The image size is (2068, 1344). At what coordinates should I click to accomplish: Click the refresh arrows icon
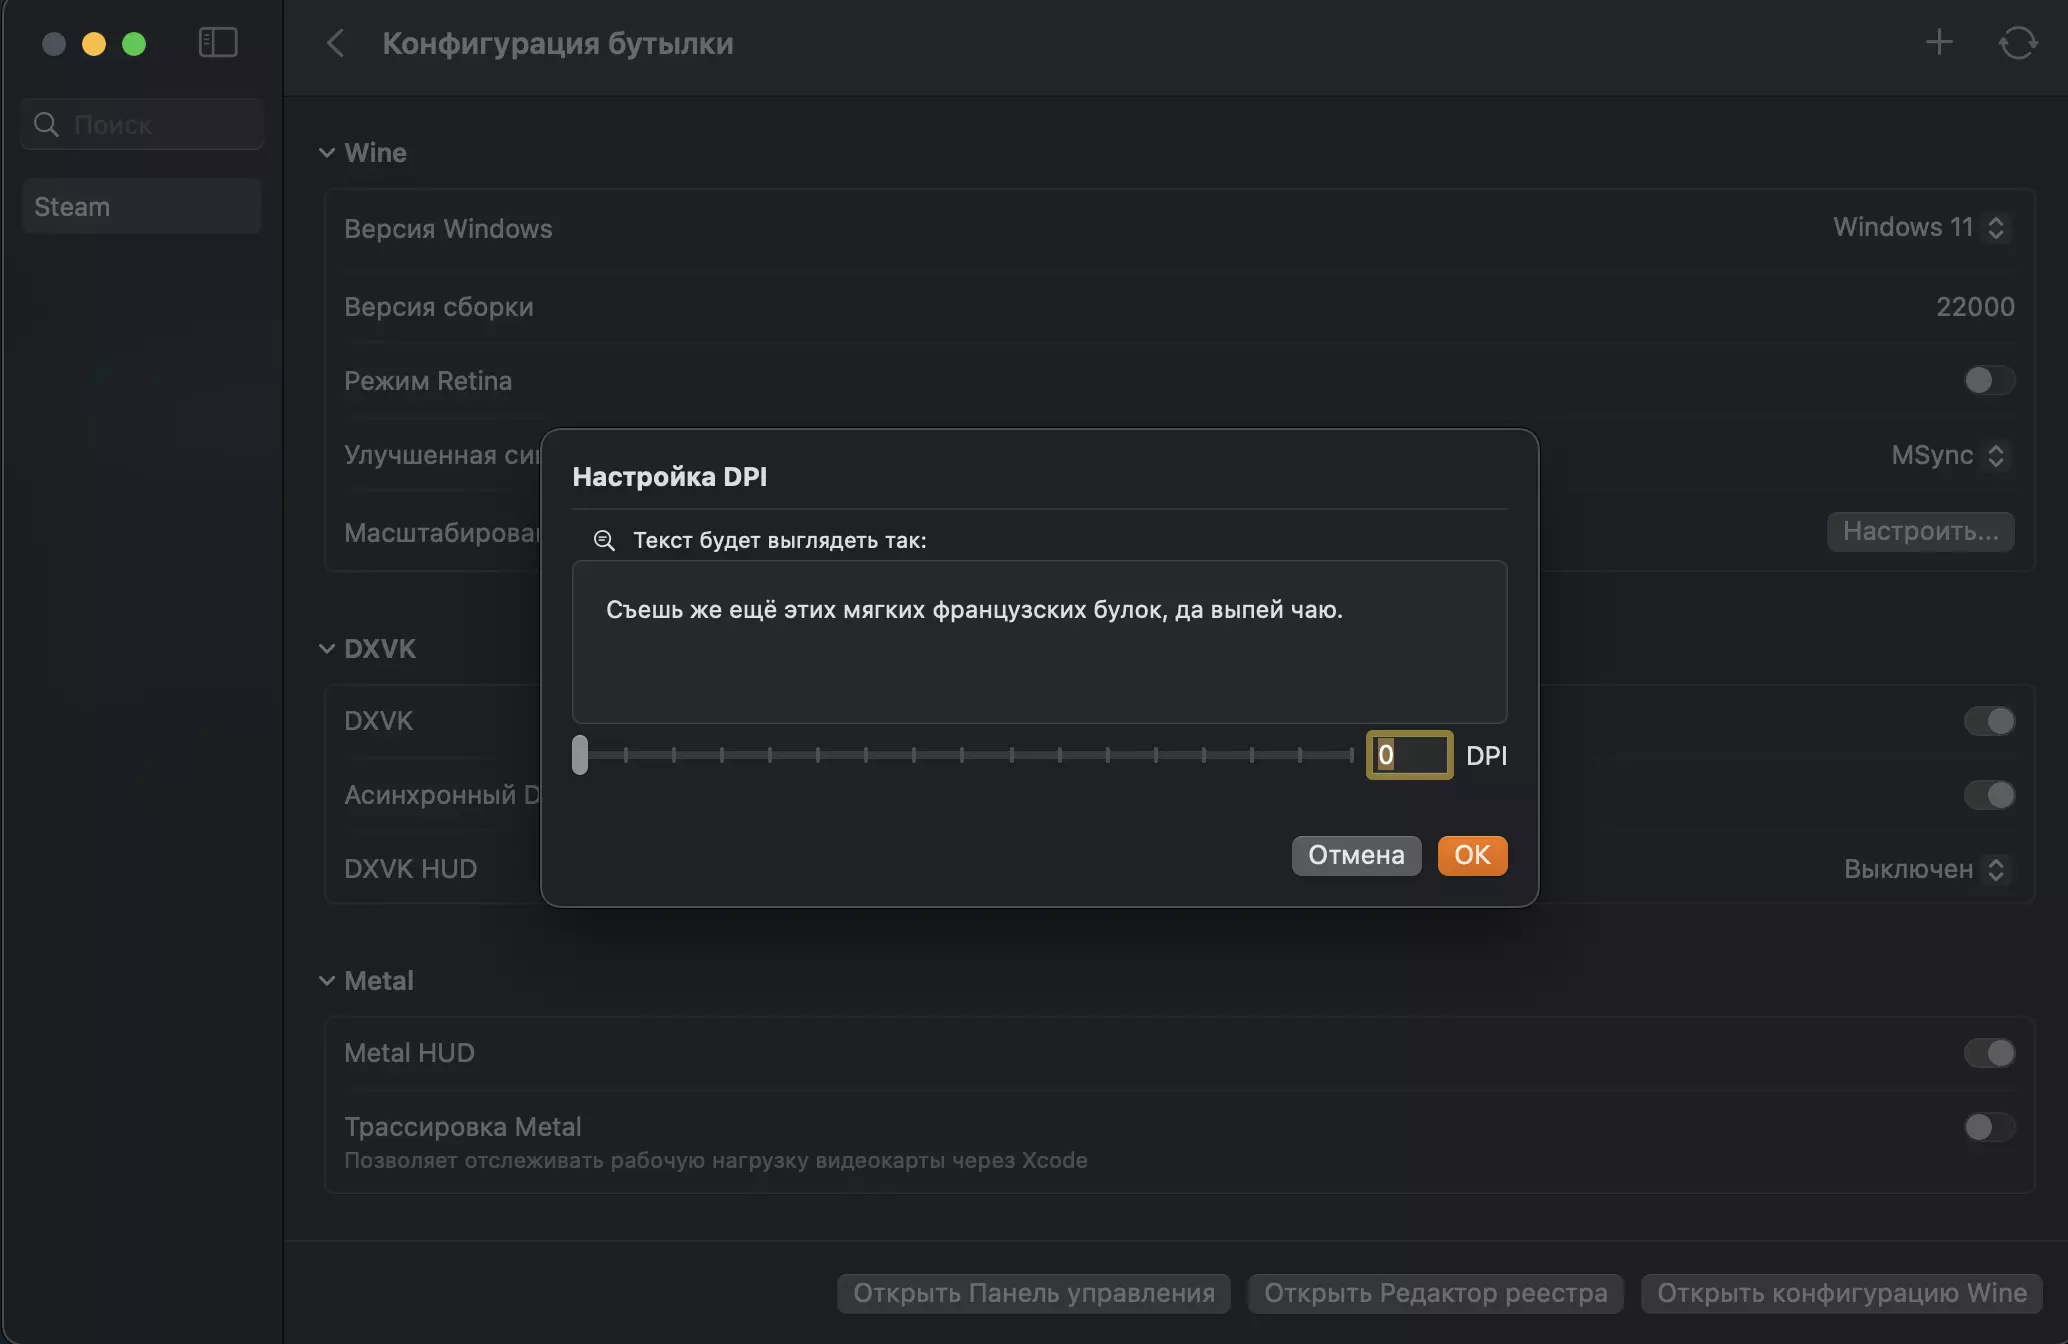tap(2017, 43)
